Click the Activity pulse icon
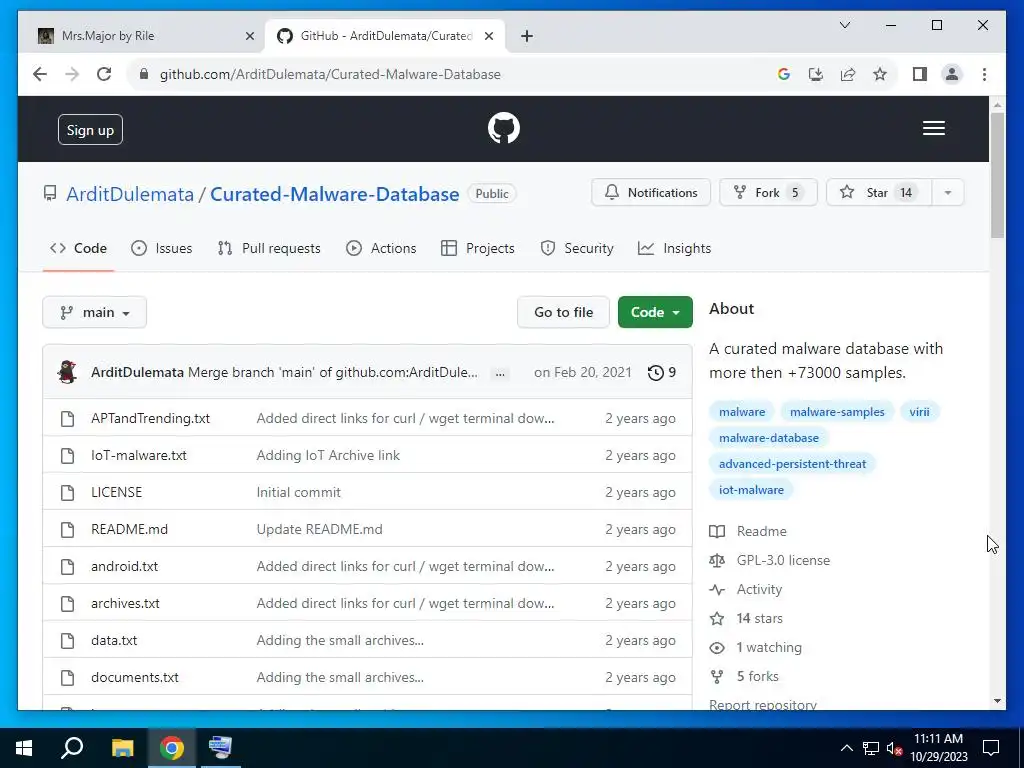 tap(716, 589)
